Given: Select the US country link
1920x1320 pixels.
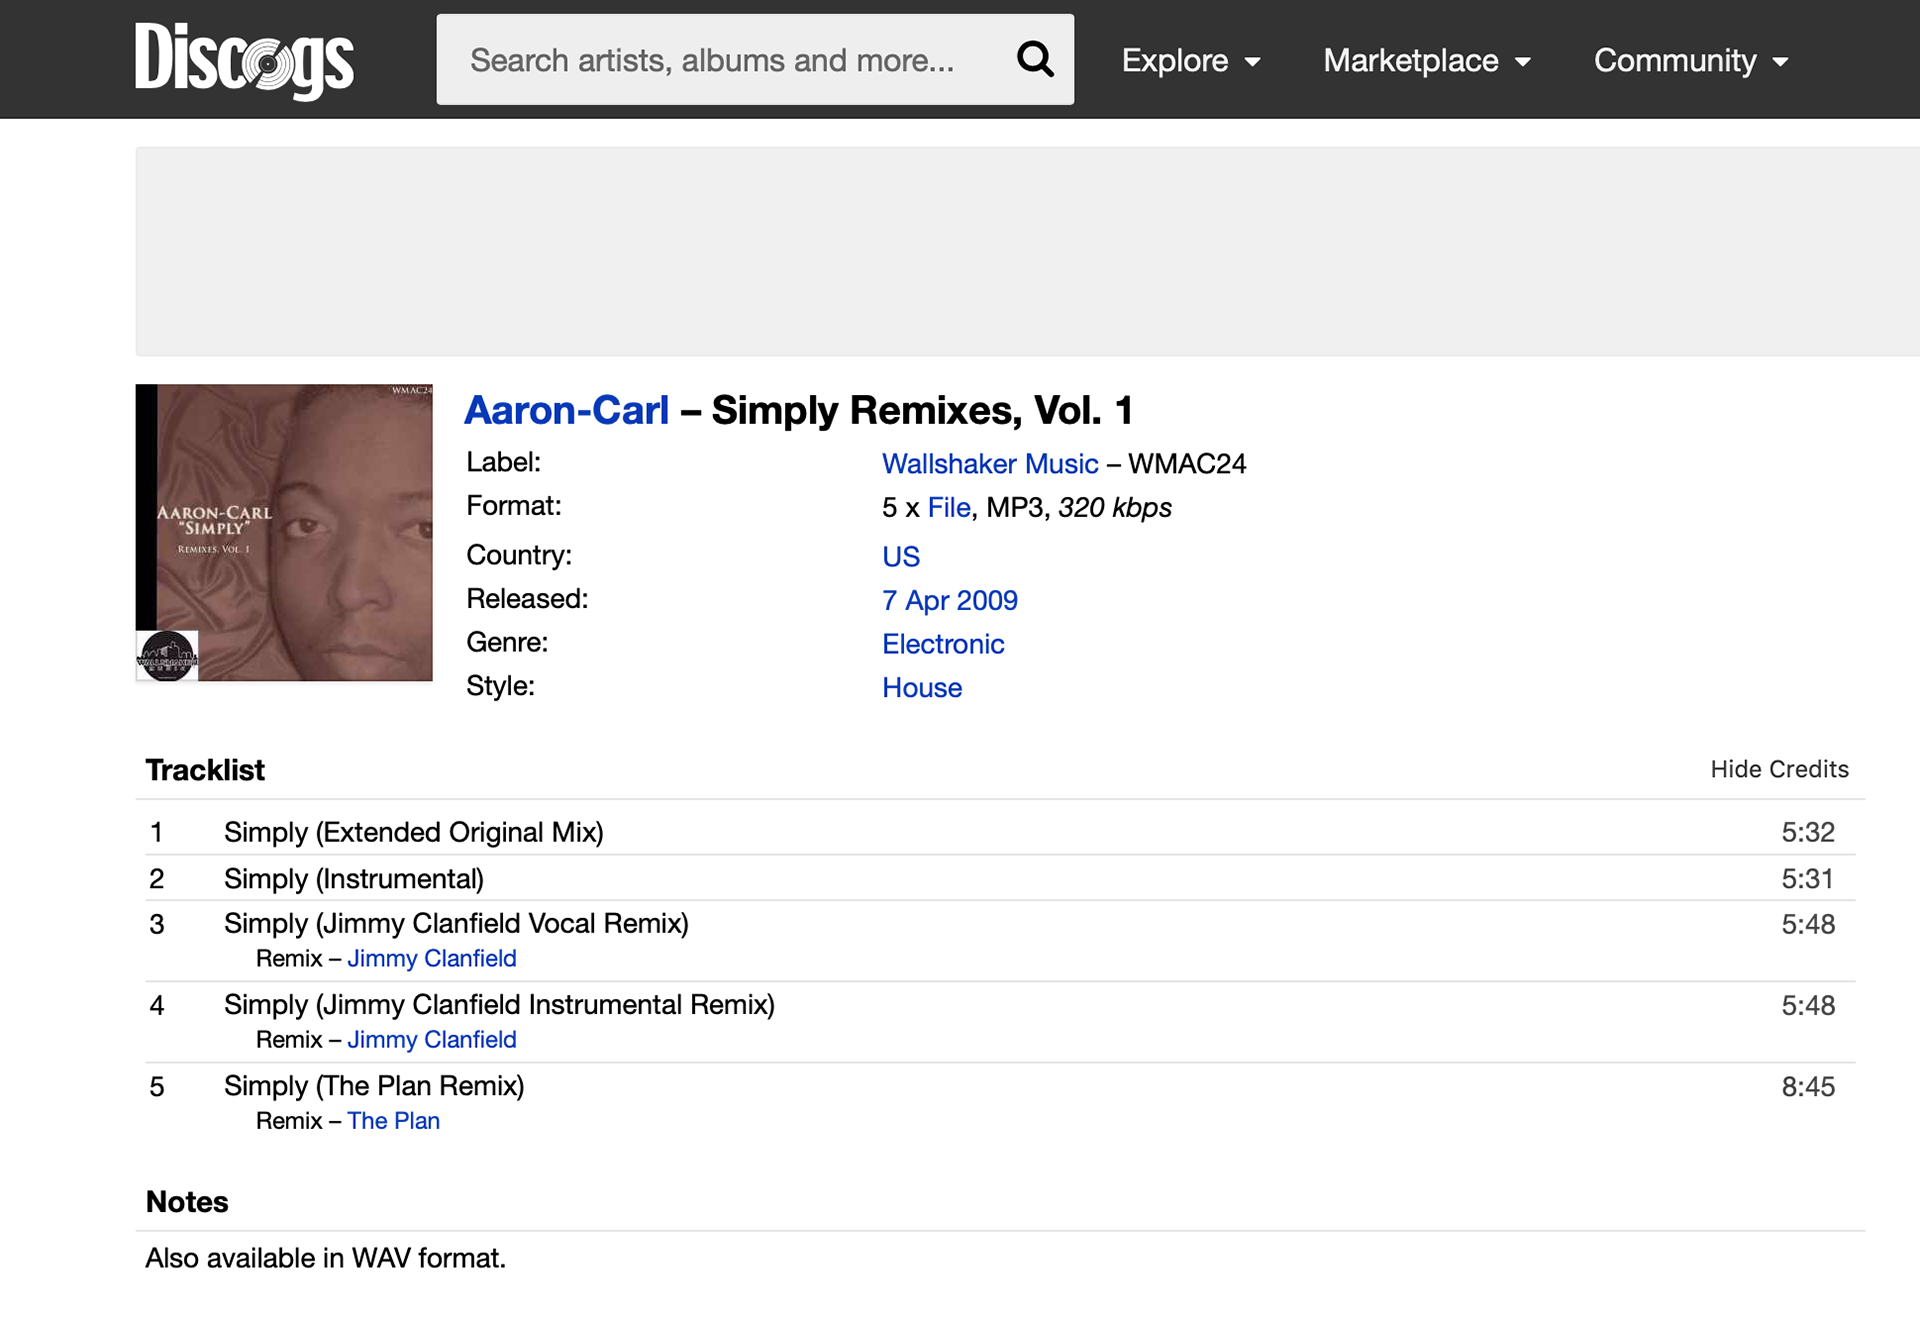Looking at the screenshot, I should point(900,557).
